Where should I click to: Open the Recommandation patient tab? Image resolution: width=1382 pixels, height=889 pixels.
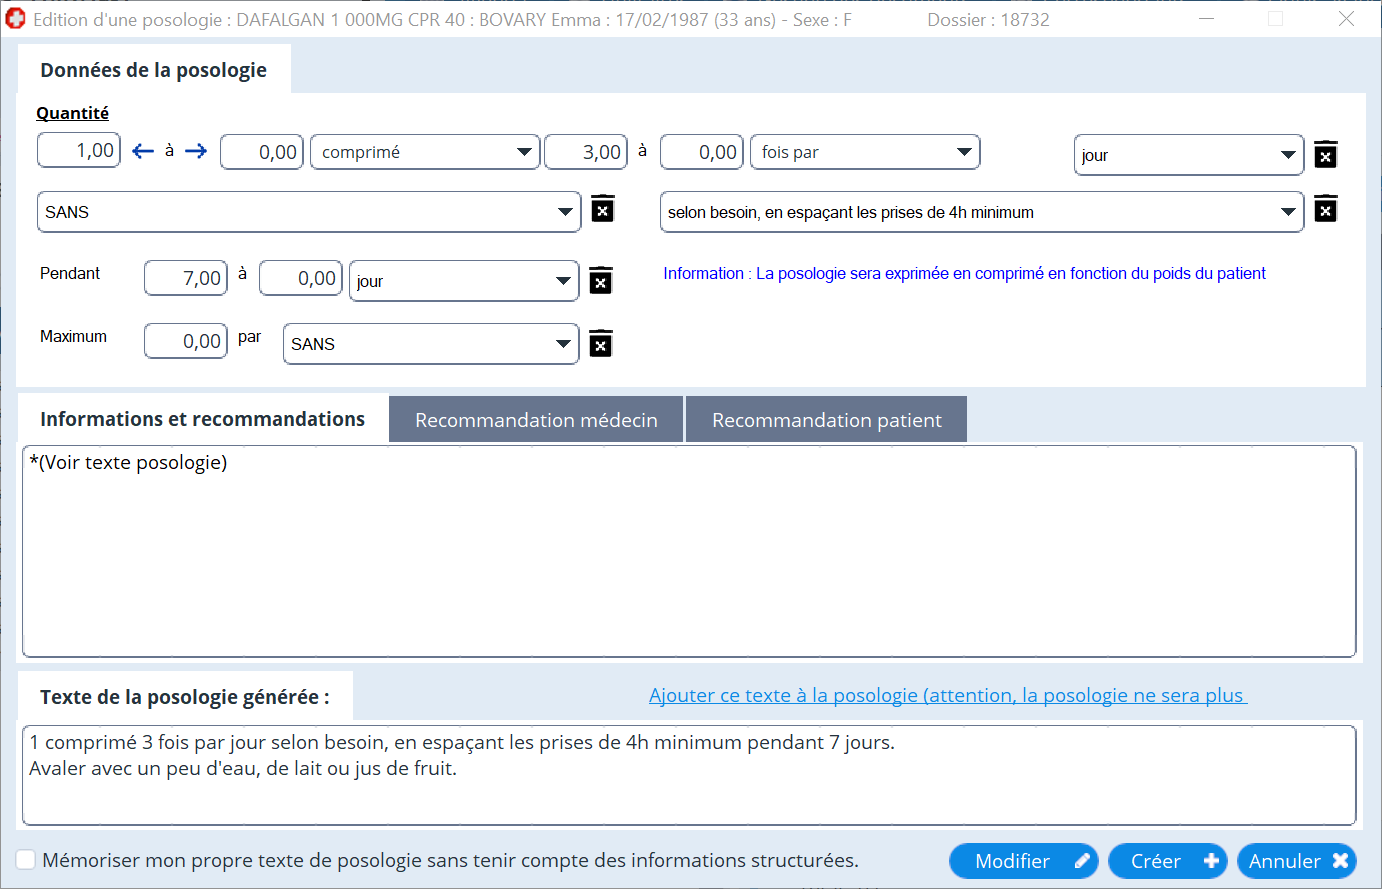[x=826, y=420]
